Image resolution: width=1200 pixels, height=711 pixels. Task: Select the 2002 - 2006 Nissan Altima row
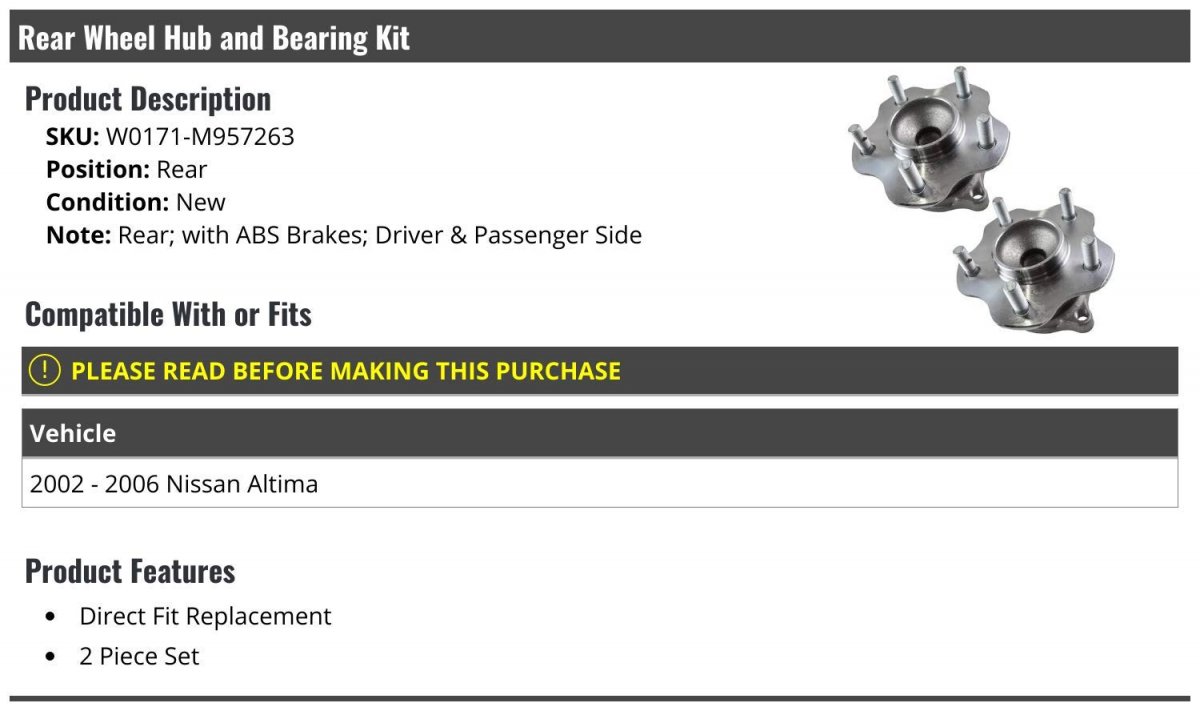coord(600,483)
